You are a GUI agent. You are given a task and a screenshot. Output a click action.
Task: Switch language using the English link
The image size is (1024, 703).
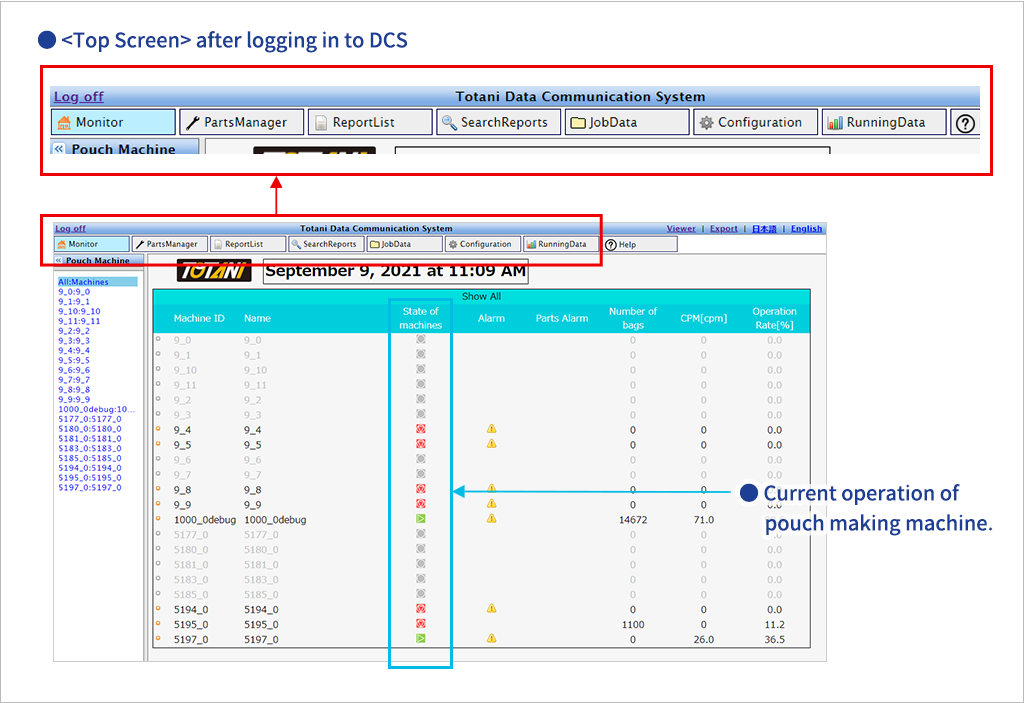806,229
